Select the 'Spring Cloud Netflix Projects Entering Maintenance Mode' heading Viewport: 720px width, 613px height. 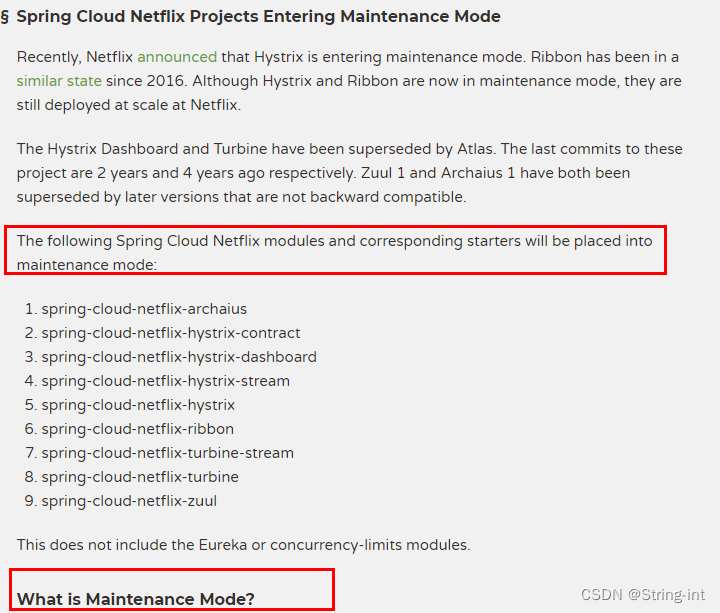point(259,17)
